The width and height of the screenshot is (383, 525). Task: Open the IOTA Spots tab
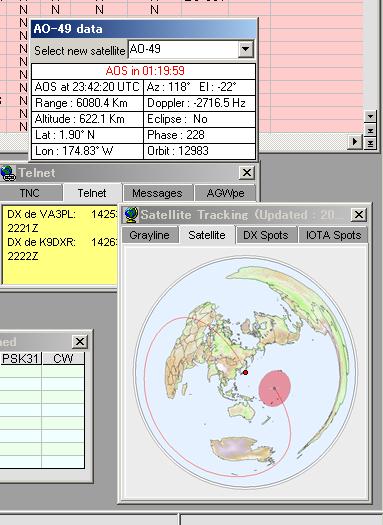[x=333, y=235]
